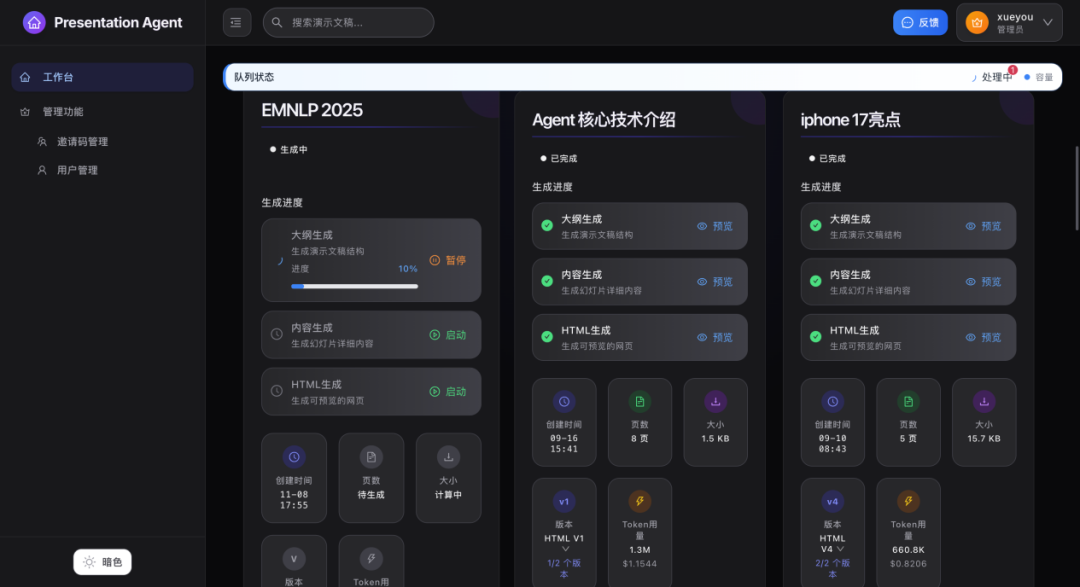The image size is (1080, 587).
Task: Click iphone card 大小 download icon
Action: coord(984,402)
